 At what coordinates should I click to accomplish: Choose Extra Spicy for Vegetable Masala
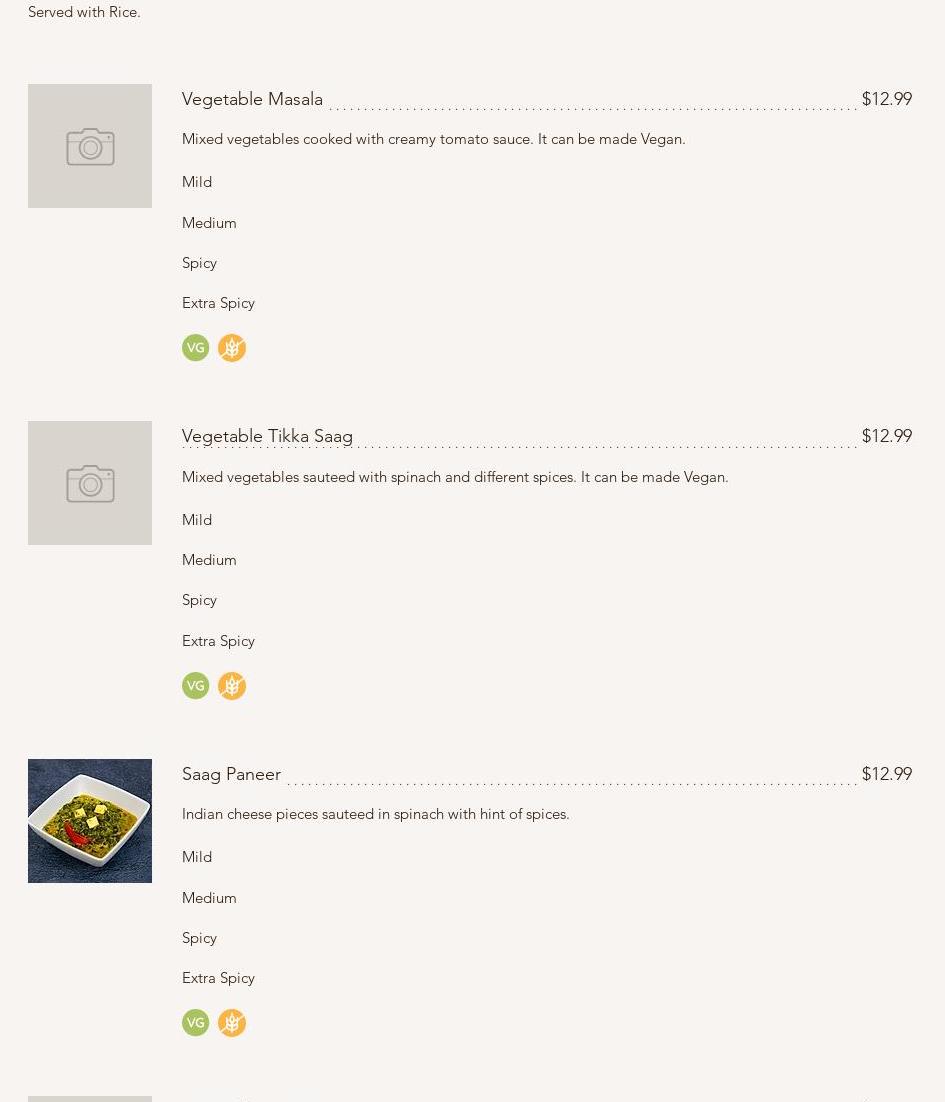(218, 303)
